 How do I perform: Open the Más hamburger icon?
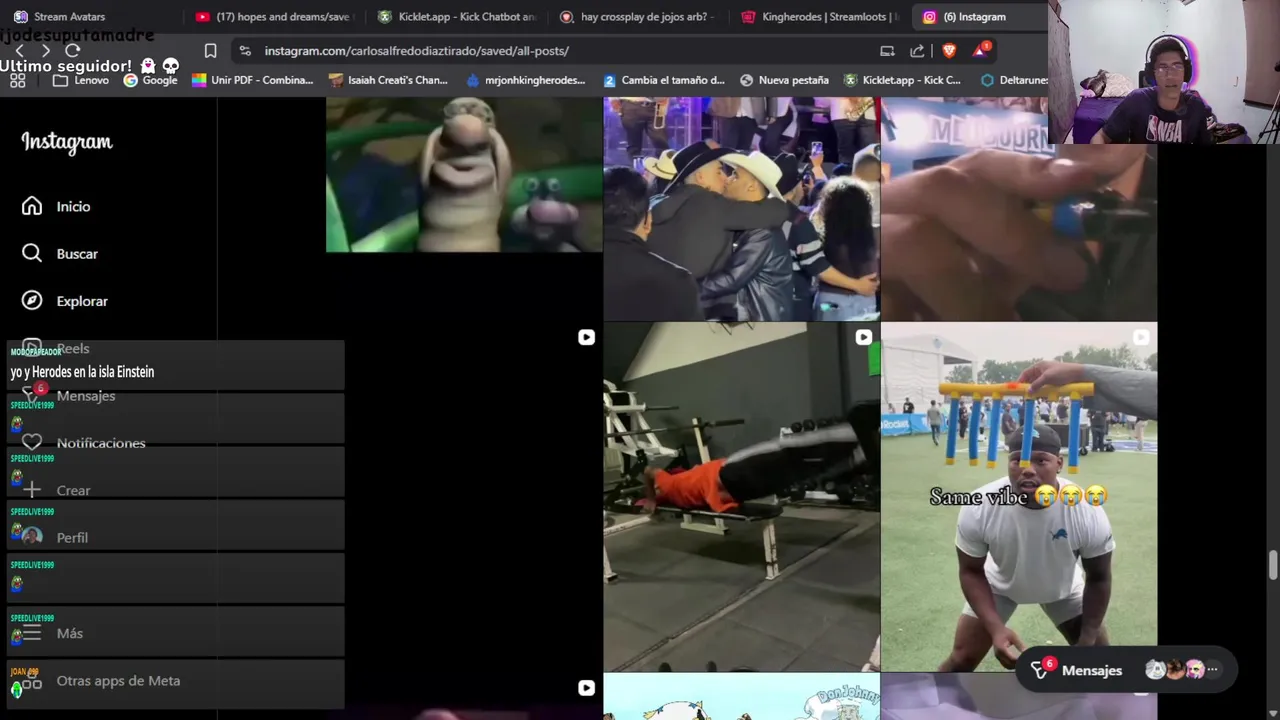[32, 633]
